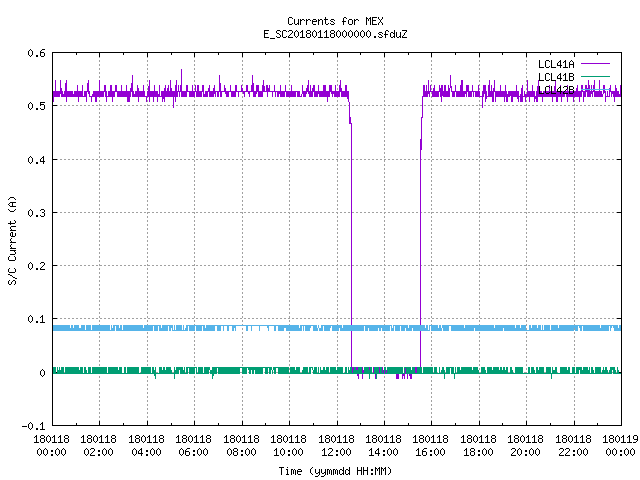The height and width of the screenshot is (480, 640).
Task: Click the 180118 08:00 x-axis tick label
Action: point(242,446)
